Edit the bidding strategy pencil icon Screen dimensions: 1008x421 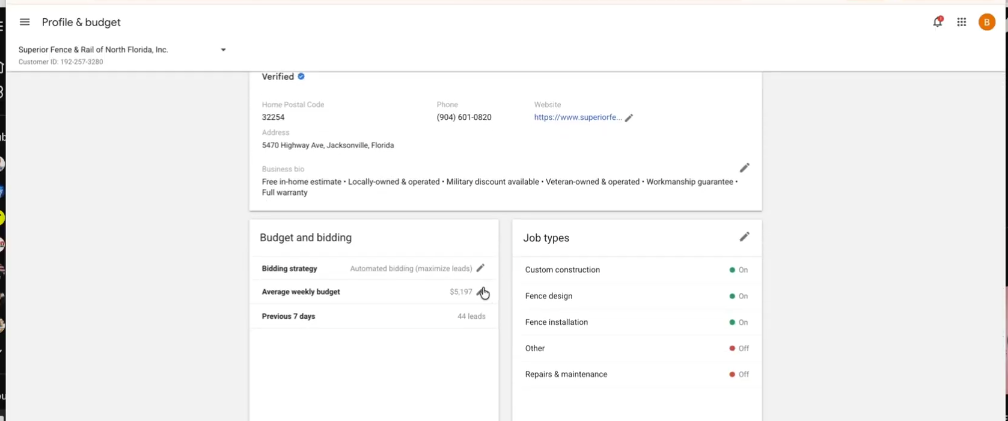[x=480, y=268]
